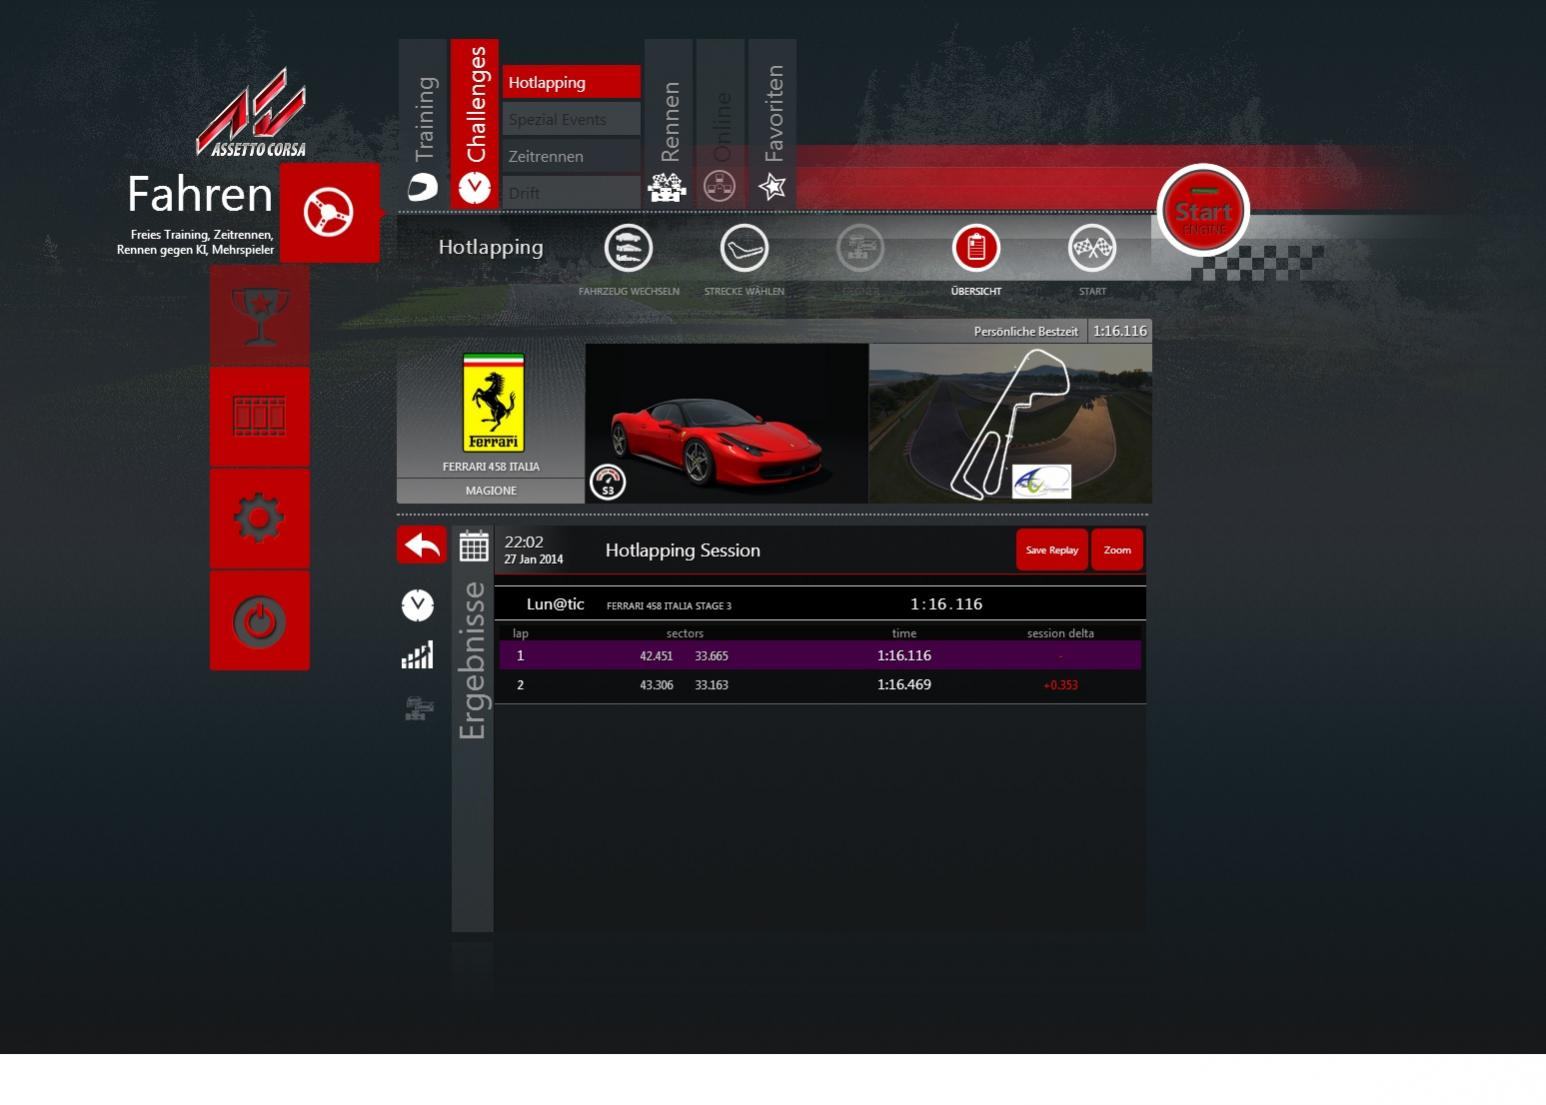Click the Fahren steering wheel tile
Screen dimensions: 1546x1105
pyautogui.click(x=329, y=213)
